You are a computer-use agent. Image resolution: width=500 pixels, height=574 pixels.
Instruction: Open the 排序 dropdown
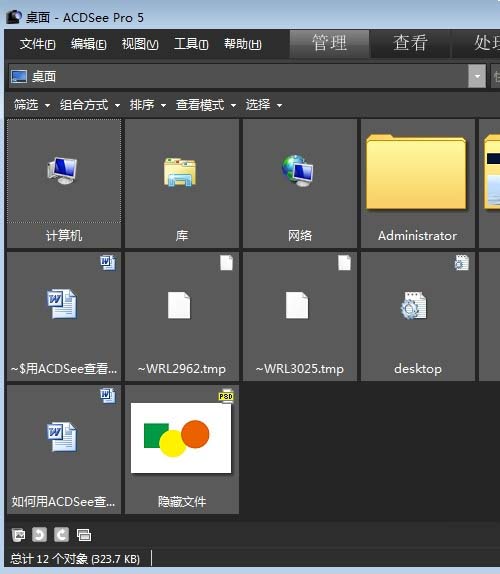pos(148,105)
